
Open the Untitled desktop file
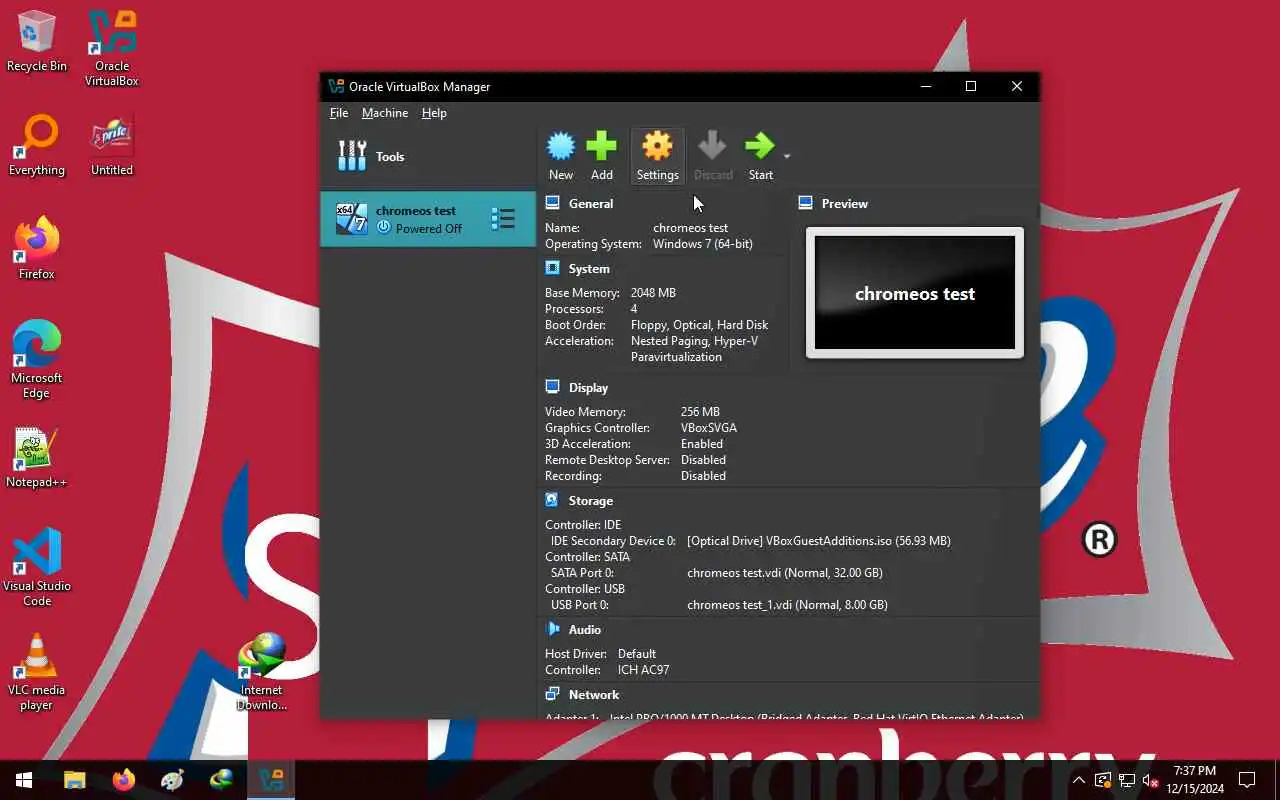tap(112, 146)
